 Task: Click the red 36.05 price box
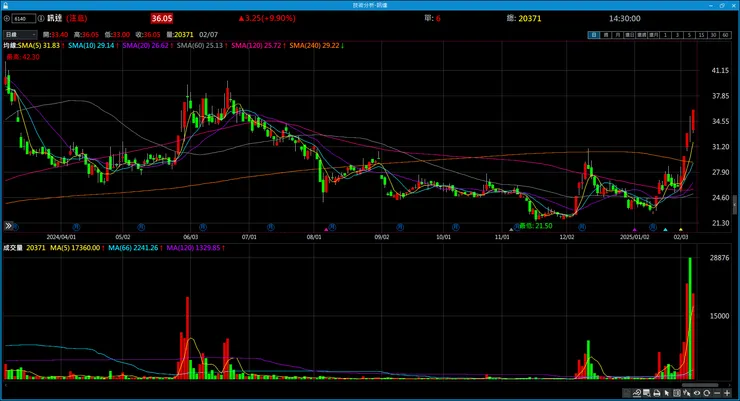(x=161, y=18)
